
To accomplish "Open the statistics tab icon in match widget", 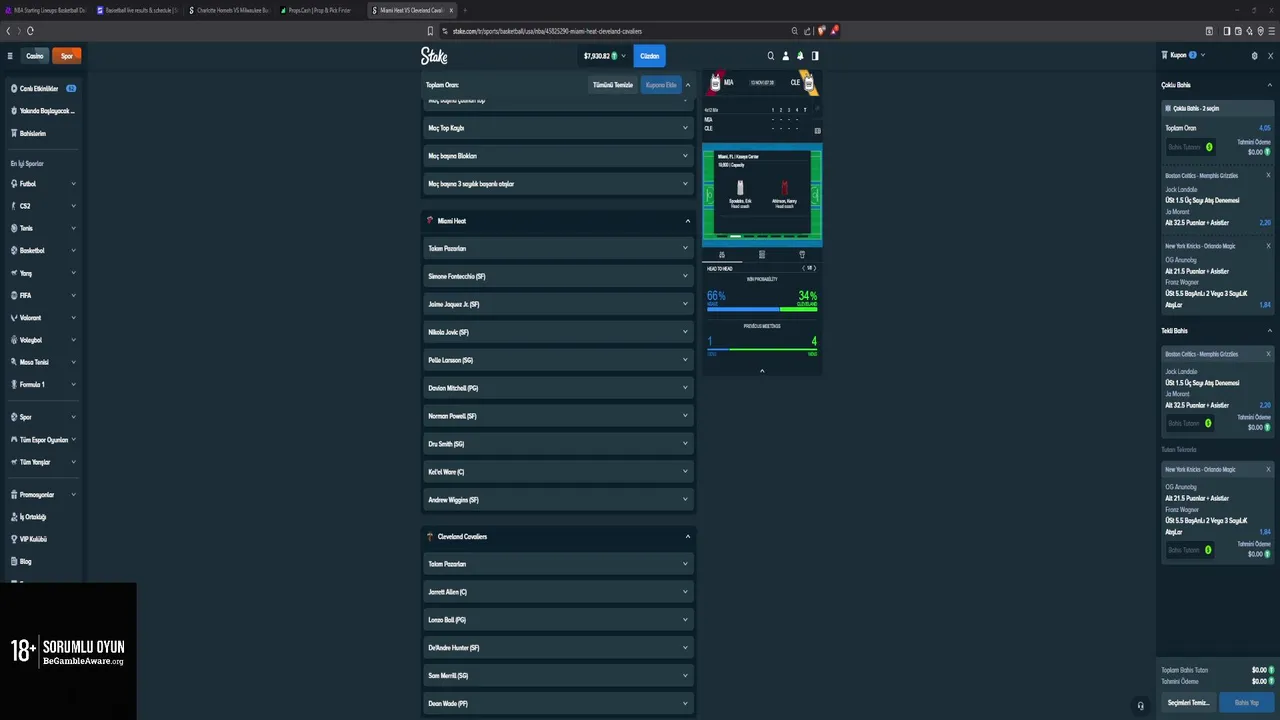I will pyautogui.click(x=722, y=255).
